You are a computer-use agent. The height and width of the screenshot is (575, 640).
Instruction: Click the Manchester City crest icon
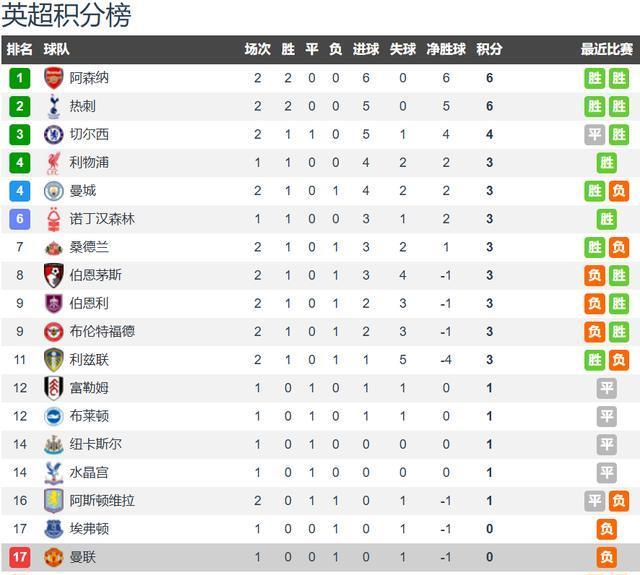[54, 190]
